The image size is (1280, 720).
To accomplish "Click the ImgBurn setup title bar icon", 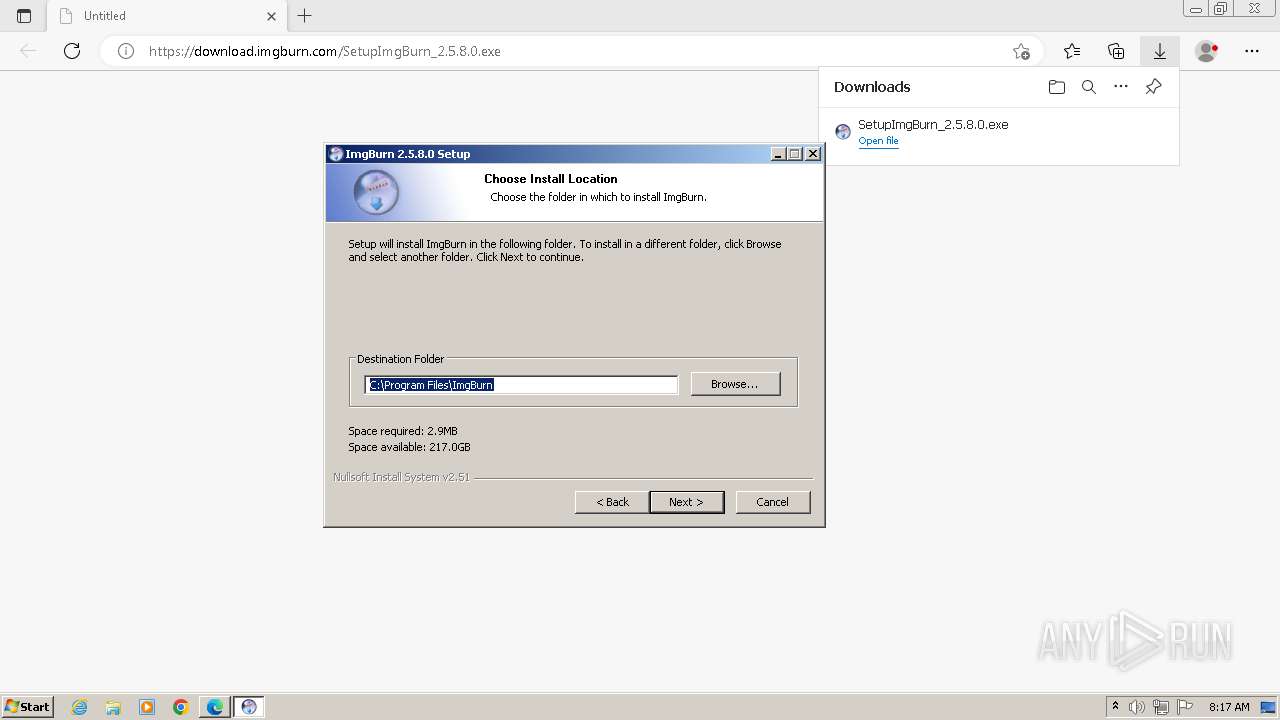I will pos(336,154).
